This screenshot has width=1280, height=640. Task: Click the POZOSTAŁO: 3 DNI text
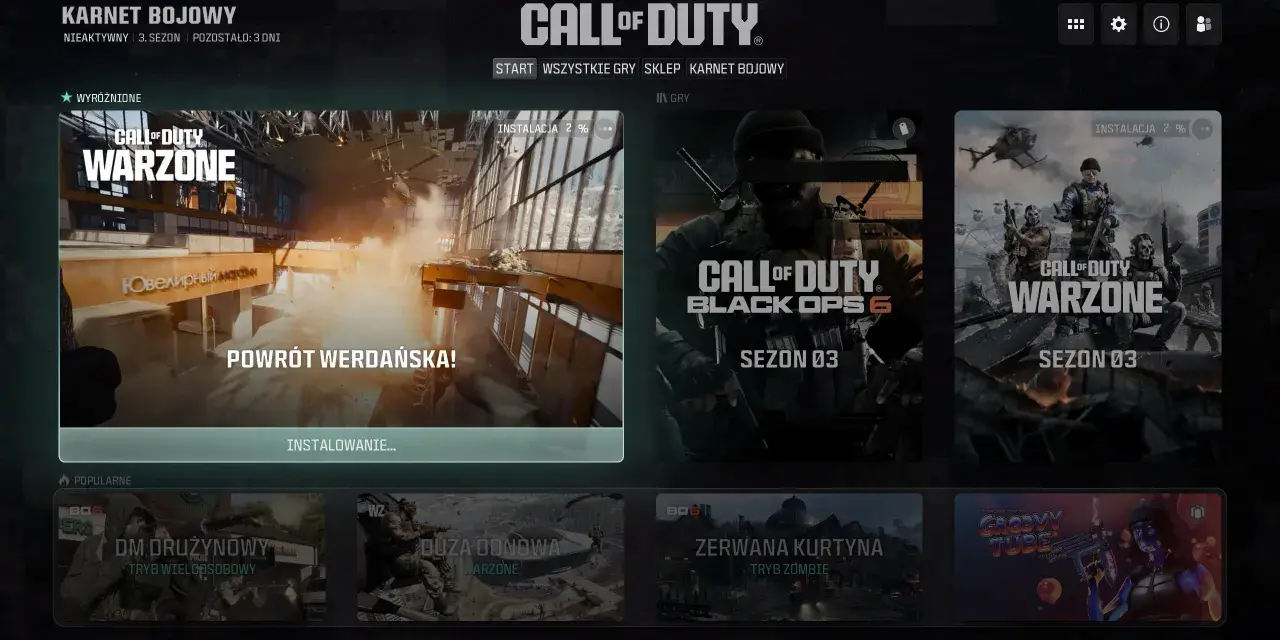(x=236, y=38)
